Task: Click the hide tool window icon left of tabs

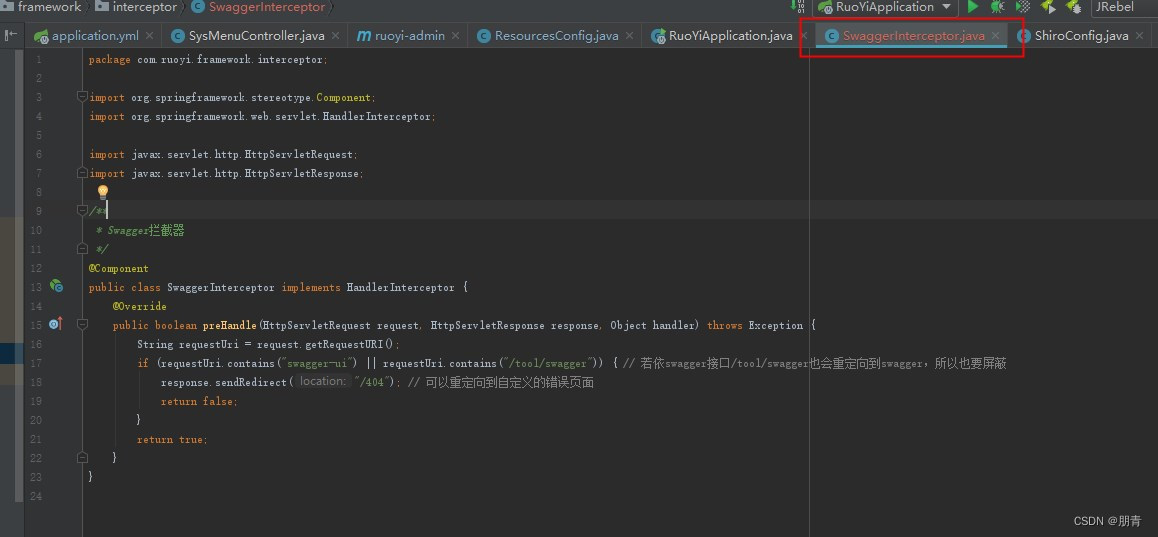Action: click(x=11, y=35)
